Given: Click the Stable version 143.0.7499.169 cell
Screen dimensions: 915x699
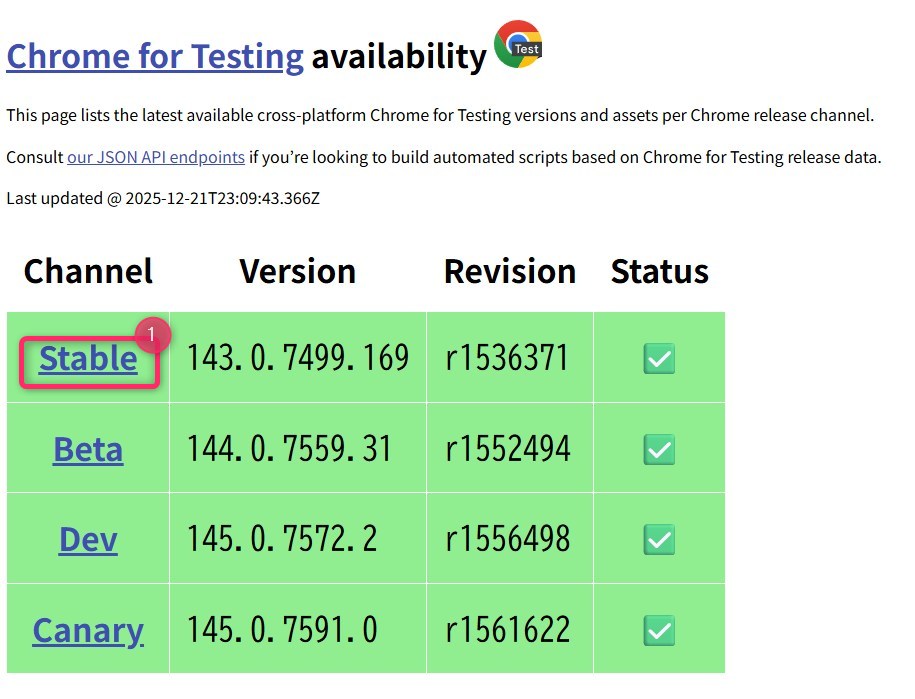Looking at the screenshot, I should pyautogui.click(x=298, y=358).
